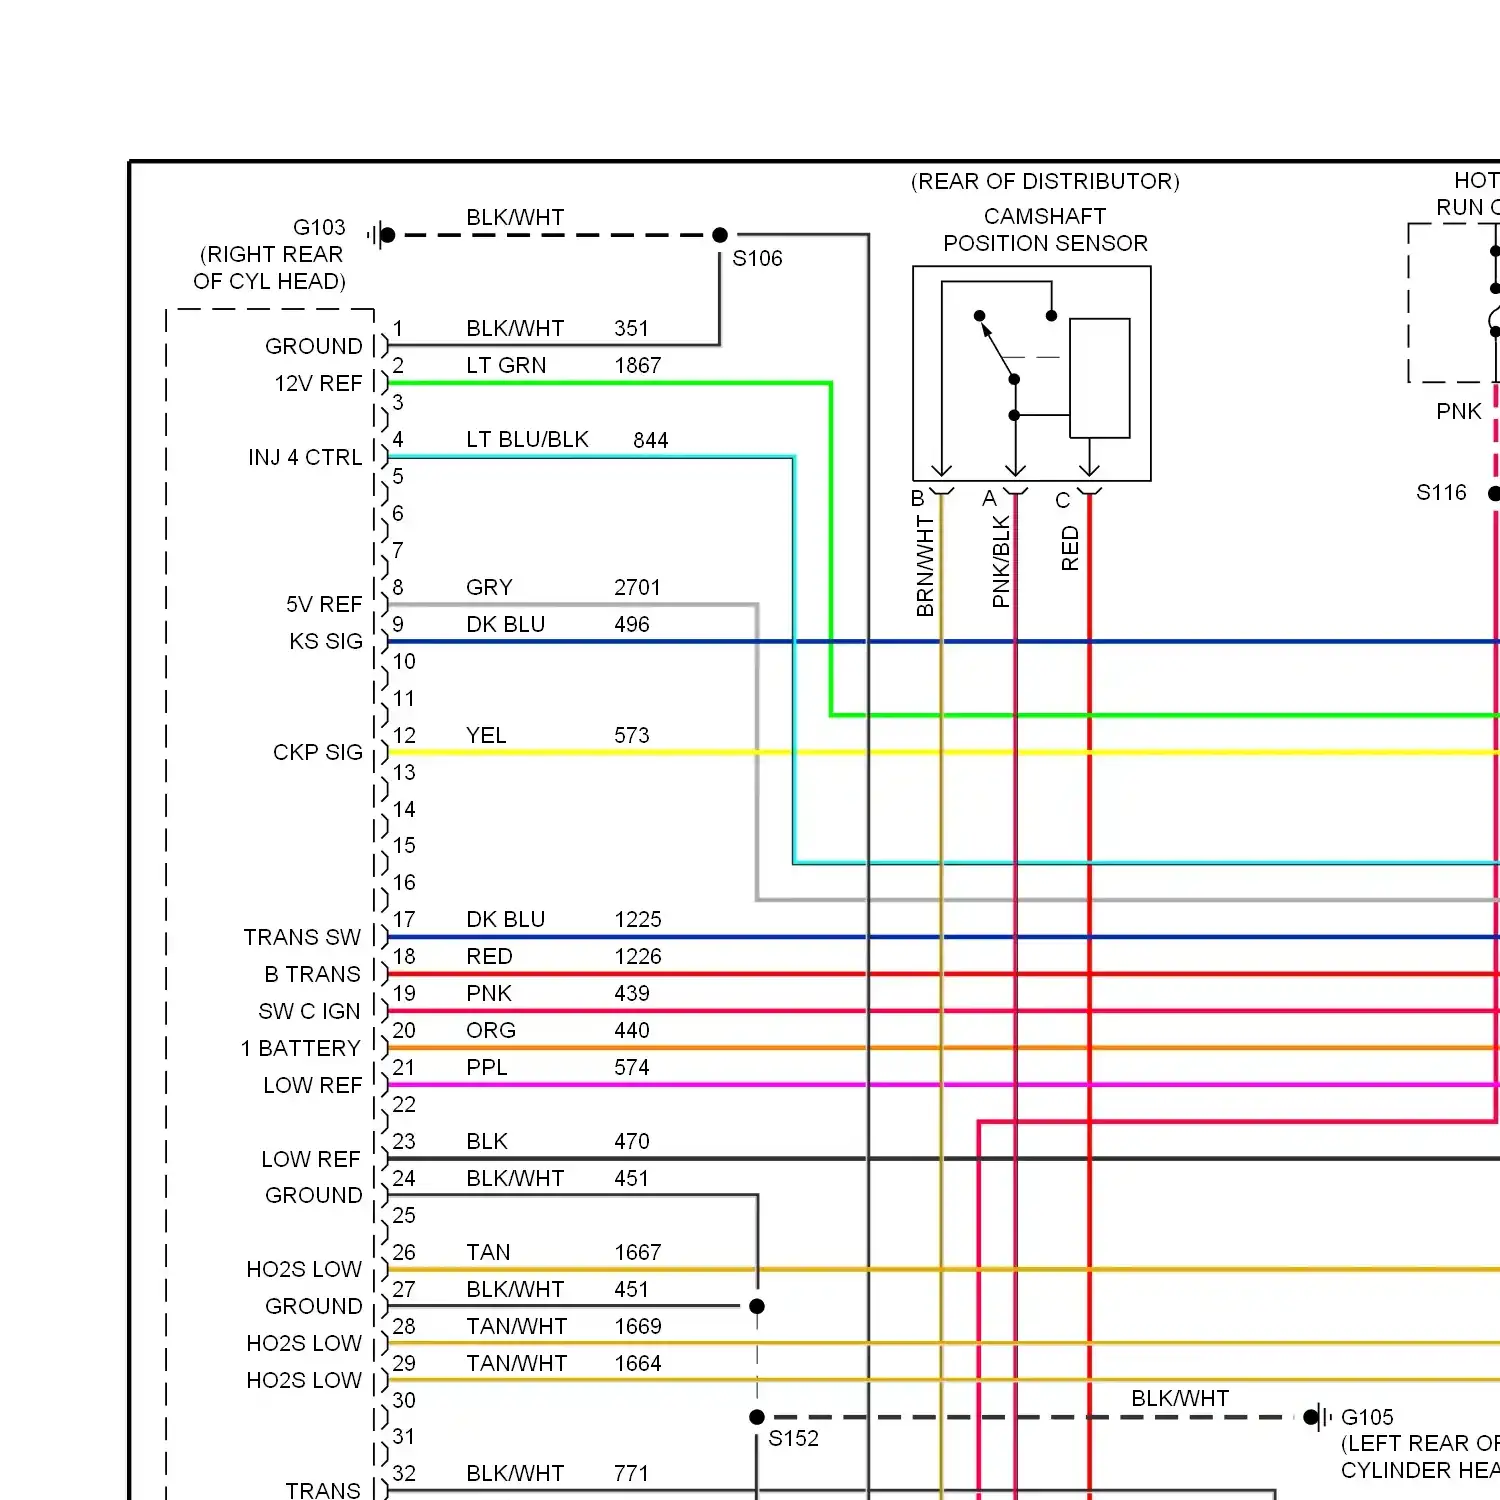Click the S106 splice junction dot
Image resolution: width=1500 pixels, height=1500 pixels.
tap(720, 235)
